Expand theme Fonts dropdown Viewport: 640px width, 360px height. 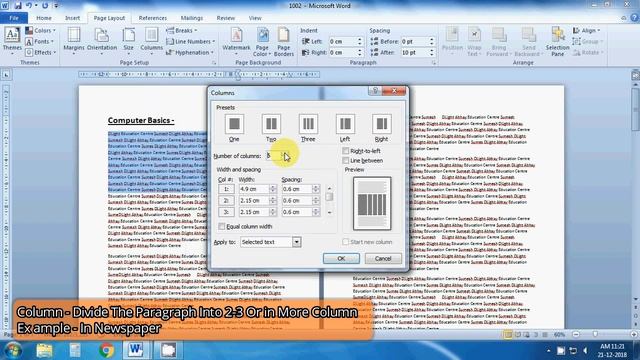[40, 42]
